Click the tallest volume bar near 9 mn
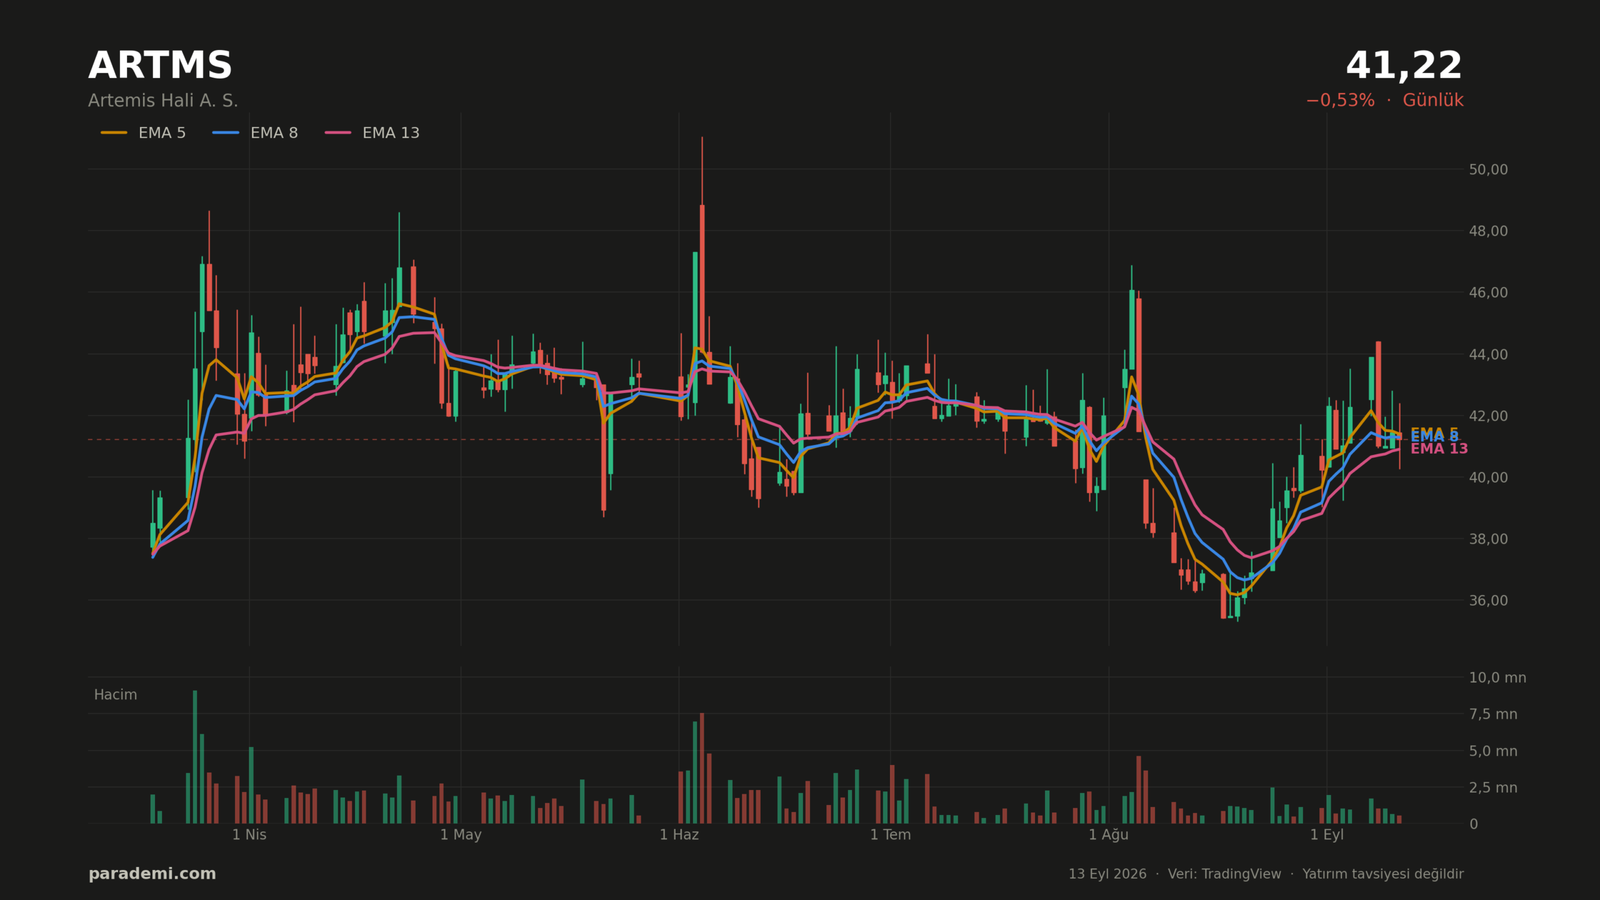Screen dimensions: 1600x900 click(x=195, y=757)
